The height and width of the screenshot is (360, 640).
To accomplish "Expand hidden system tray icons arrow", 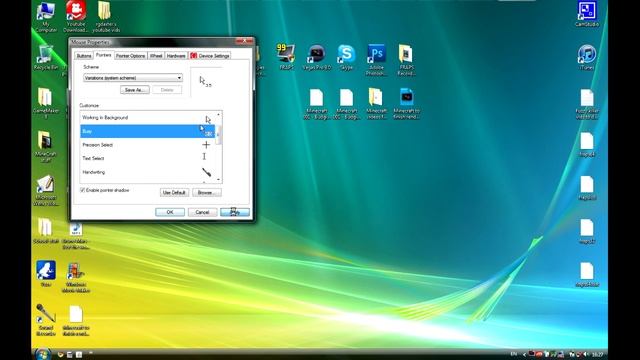I will coord(524,354).
